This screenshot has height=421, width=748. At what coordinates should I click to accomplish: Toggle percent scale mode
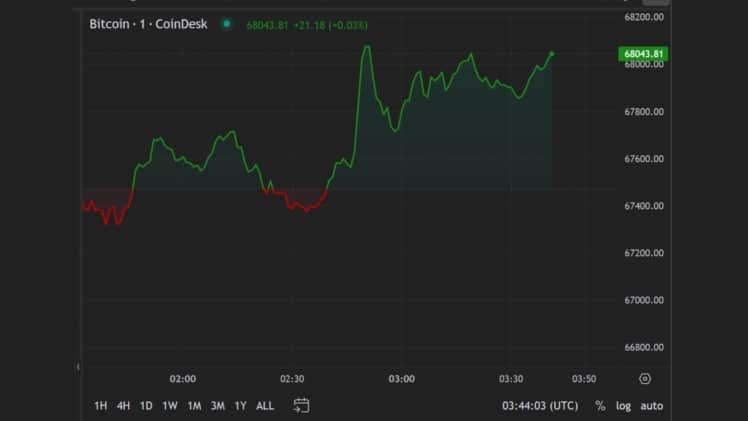(600, 406)
